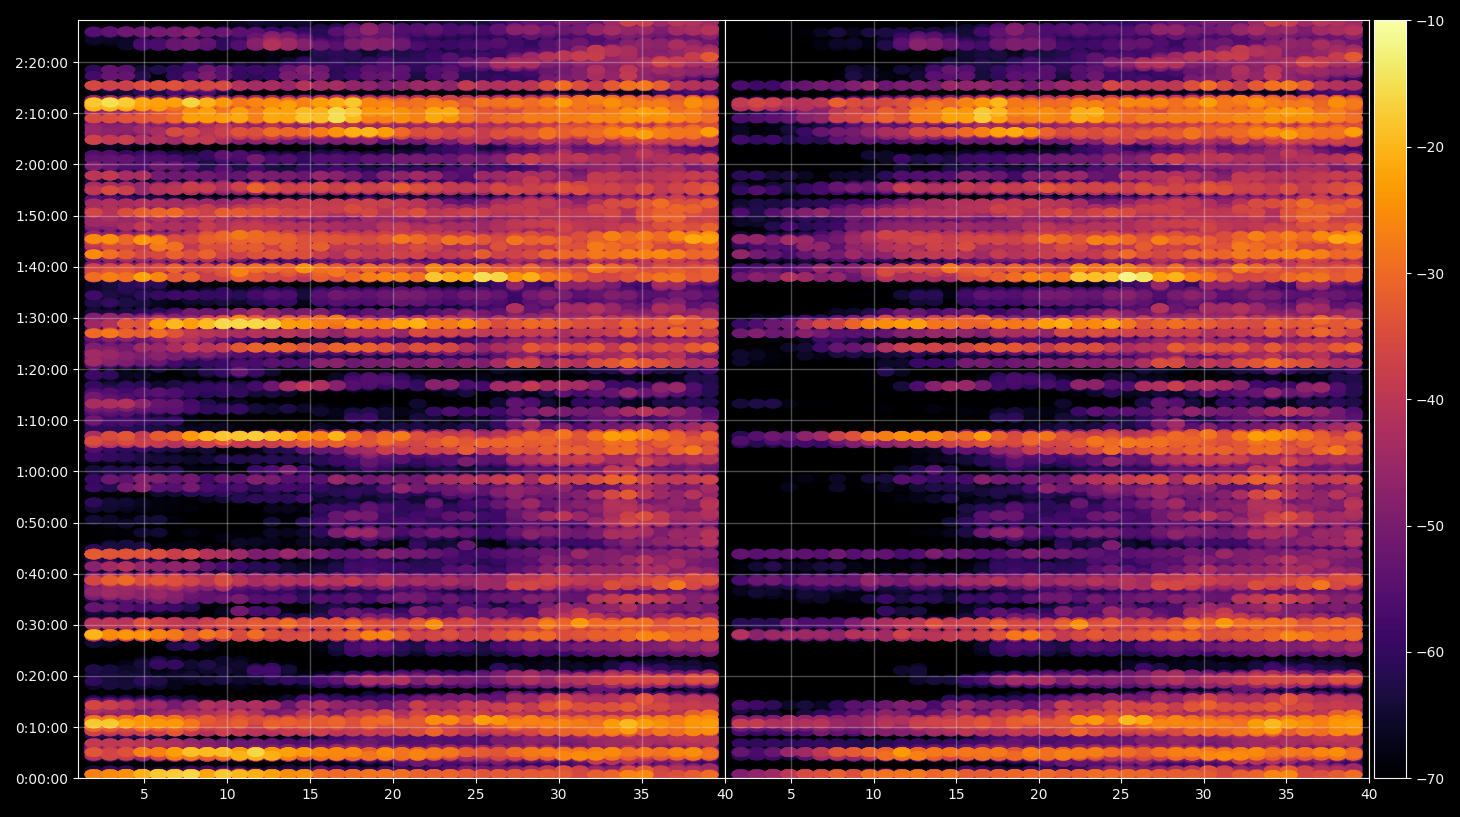This screenshot has height=817, width=1460.
Task: Select x-axis label 10 under the right heatmap
Action: tap(873, 795)
